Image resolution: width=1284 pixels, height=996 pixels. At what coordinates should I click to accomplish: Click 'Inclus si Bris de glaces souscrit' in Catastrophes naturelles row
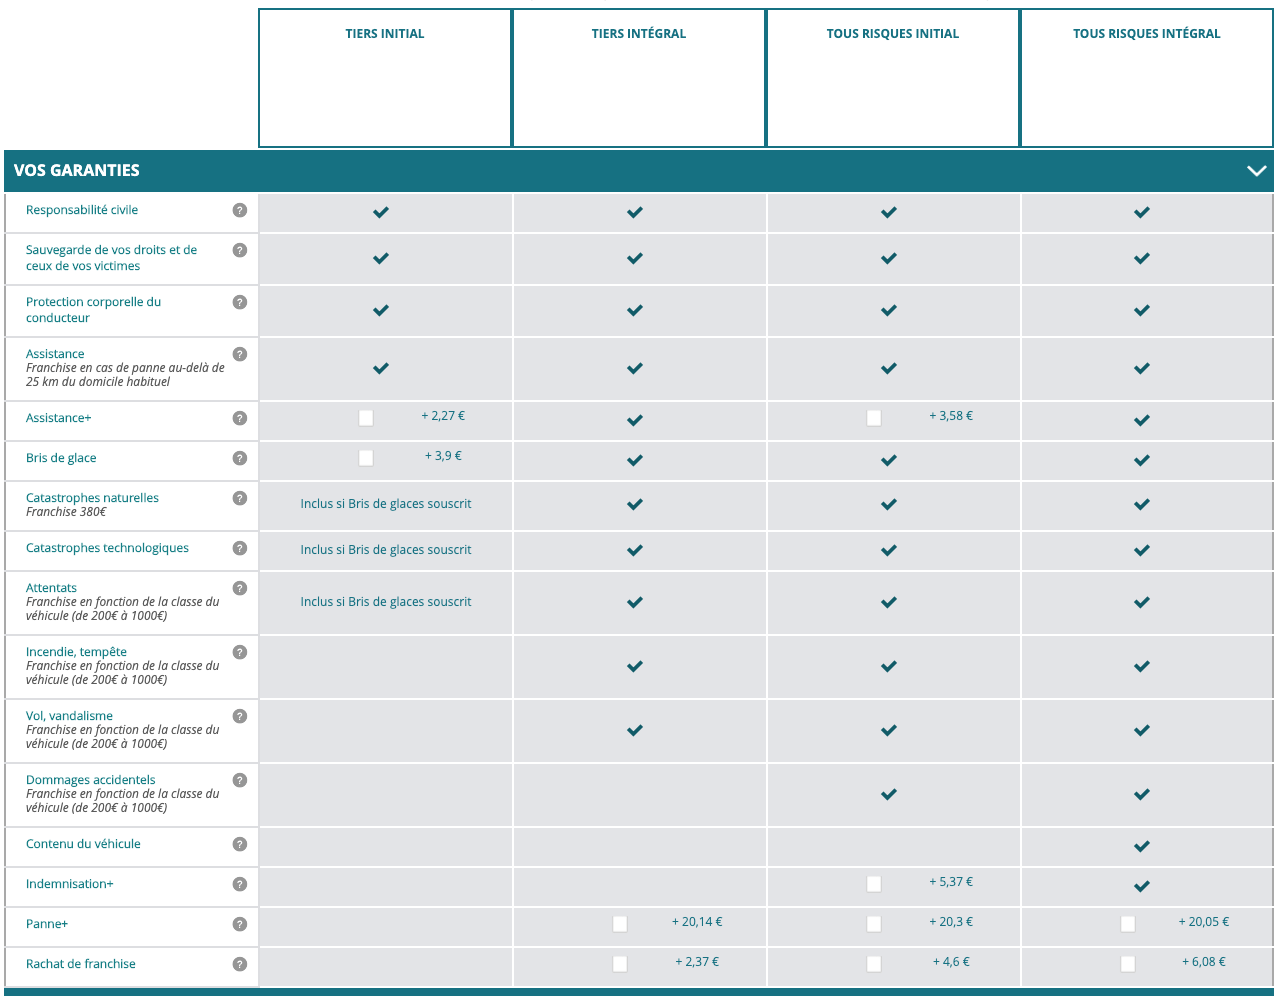click(x=386, y=504)
